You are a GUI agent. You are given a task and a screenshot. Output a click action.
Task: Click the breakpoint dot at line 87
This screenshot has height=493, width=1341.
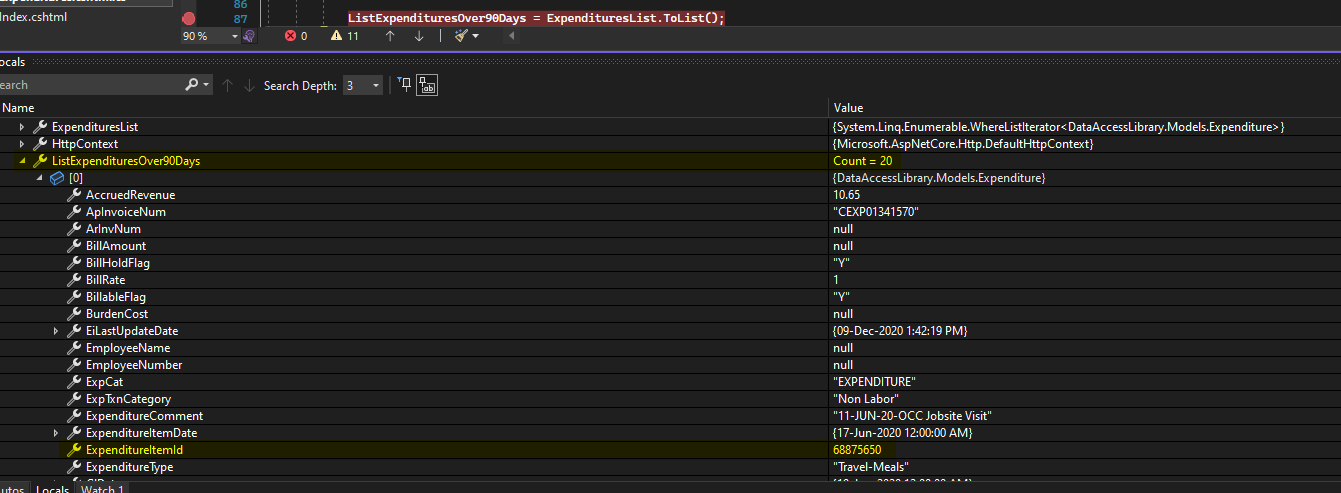[189, 18]
